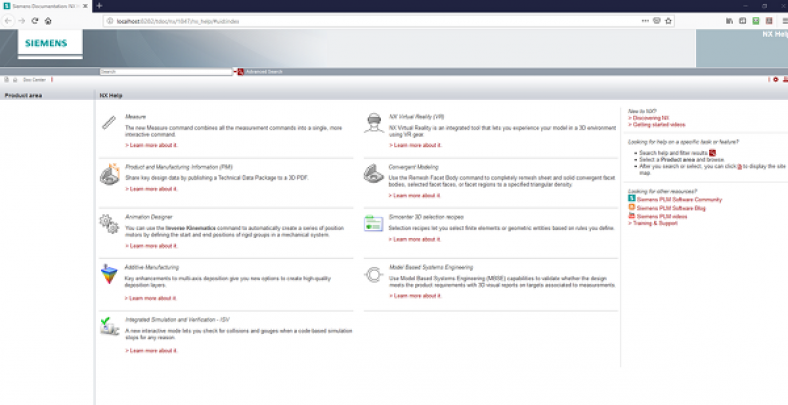Viewport: 788px width, 405px height.
Task: Click the browser address bar URL
Action: [178, 21]
